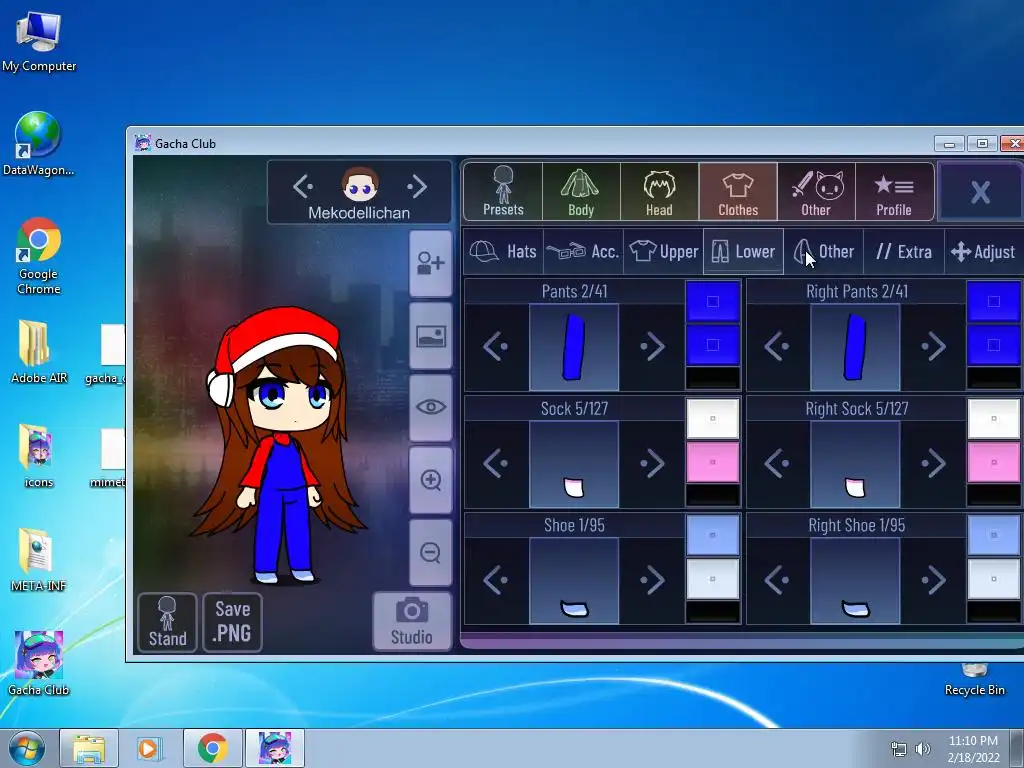Select previous Right Shoe style
This screenshot has height=768, width=1024.
777,580
